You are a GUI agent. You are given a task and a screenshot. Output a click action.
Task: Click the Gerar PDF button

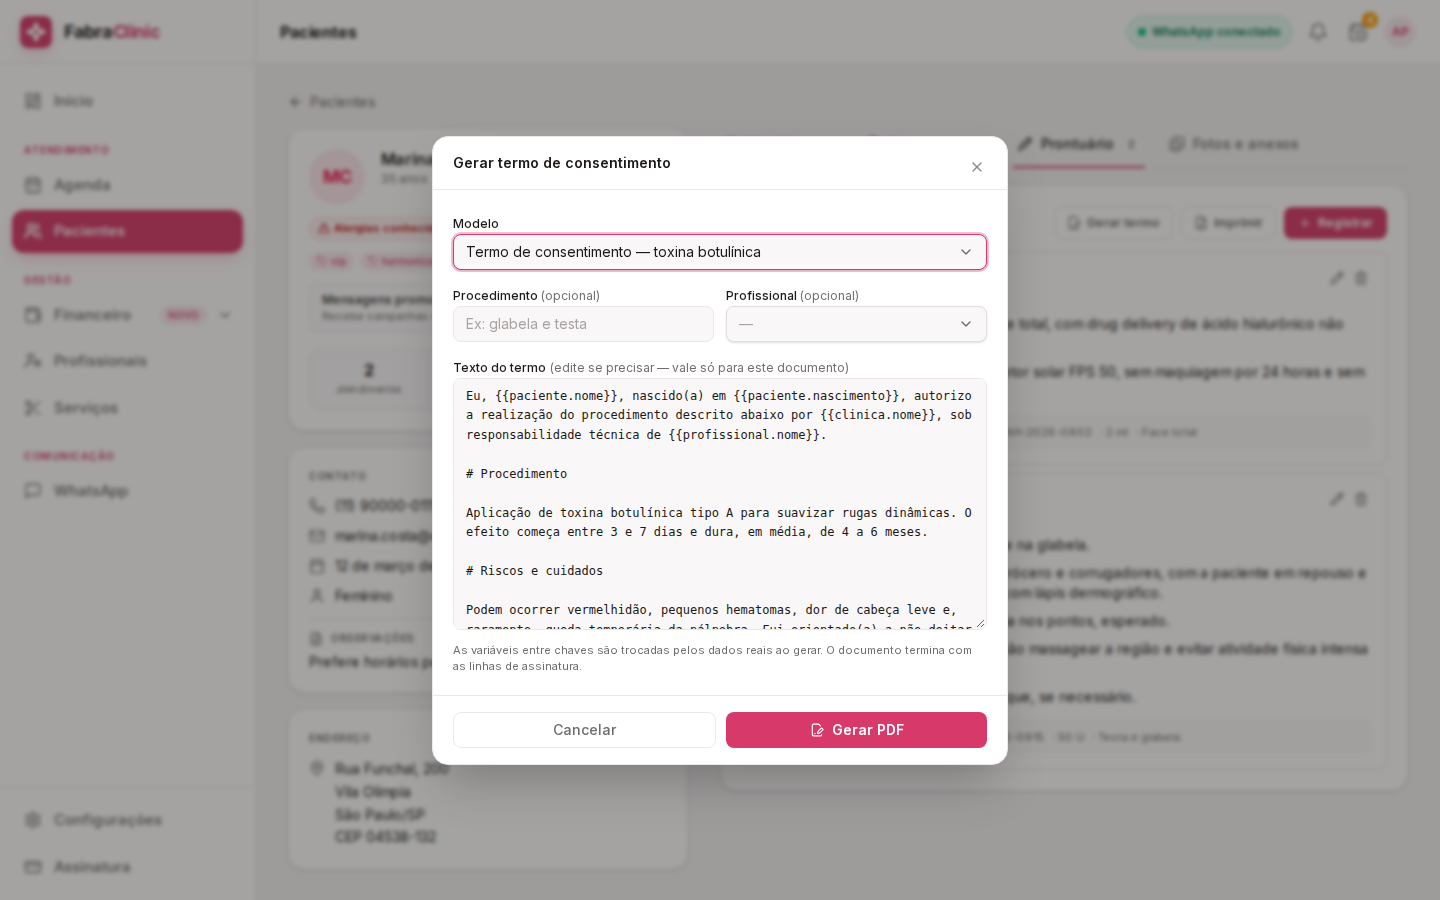(x=856, y=730)
